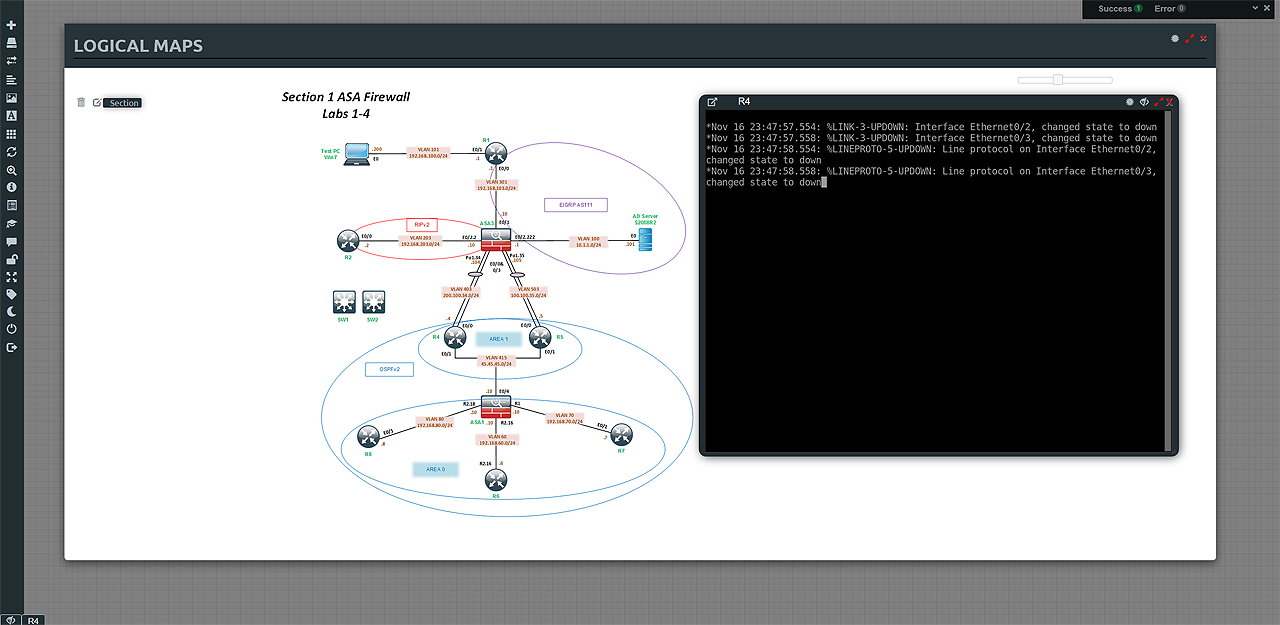Viewport: 1280px width, 625px height.
Task: Select the Section map label
Action: pyautogui.click(x=124, y=103)
